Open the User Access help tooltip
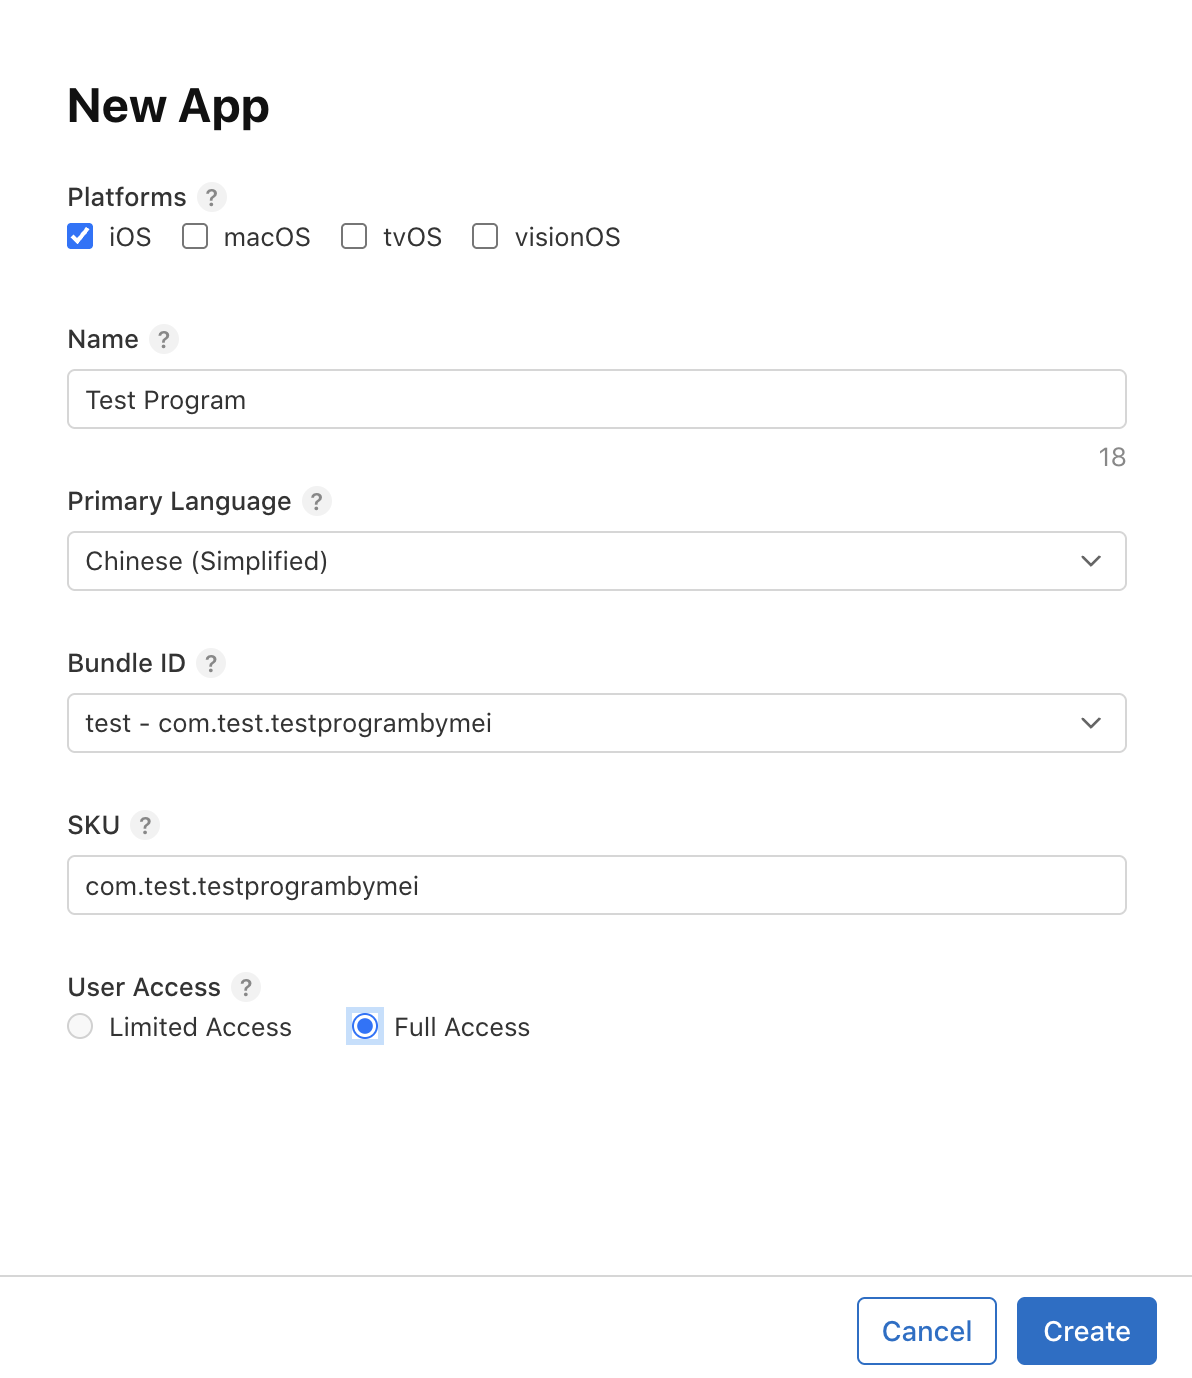 coord(246,987)
